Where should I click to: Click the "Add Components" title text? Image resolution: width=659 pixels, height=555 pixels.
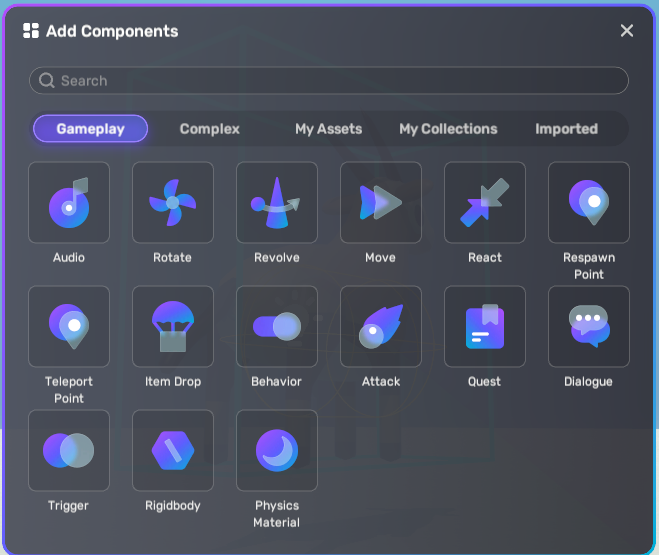point(112,31)
